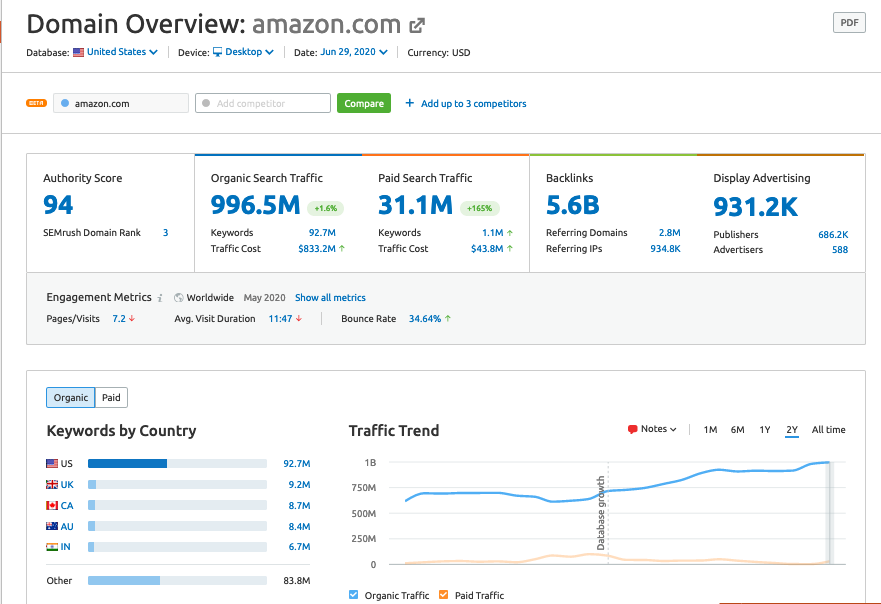Switch to the Organic toggle
Image resolution: width=881 pixels, height=604 pixels.
71,397
